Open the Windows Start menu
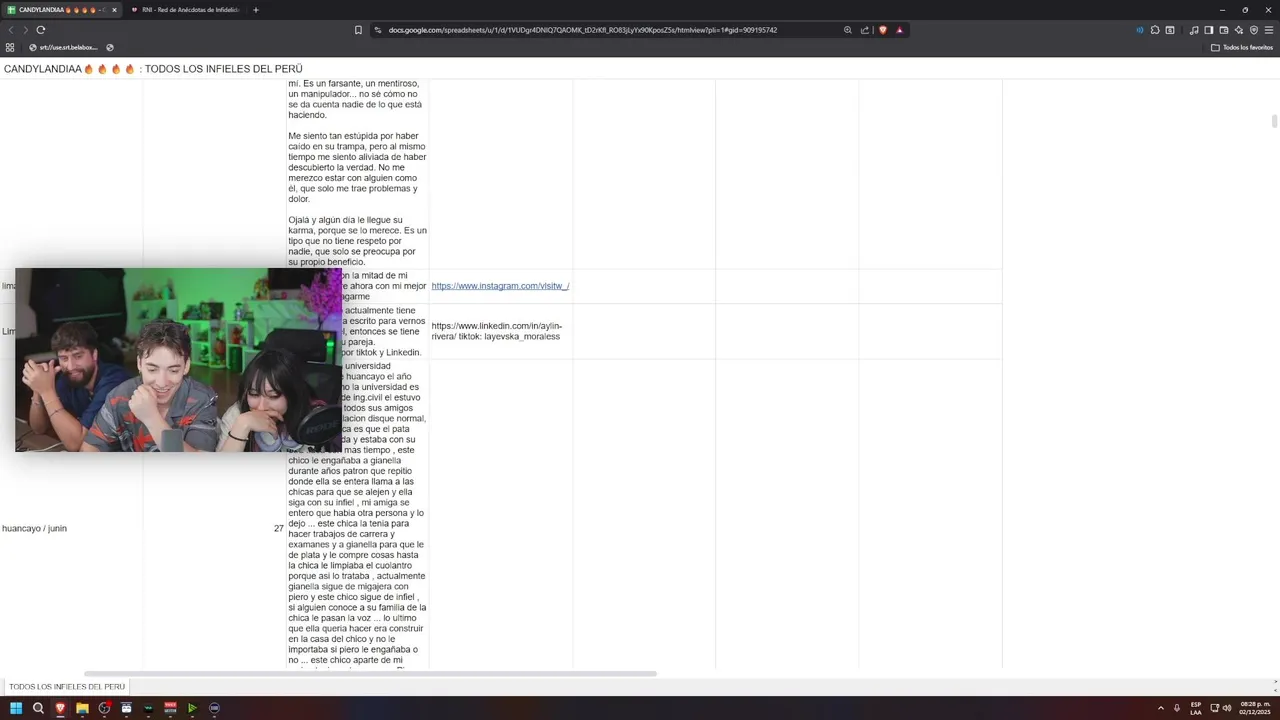 coord(16,708)
